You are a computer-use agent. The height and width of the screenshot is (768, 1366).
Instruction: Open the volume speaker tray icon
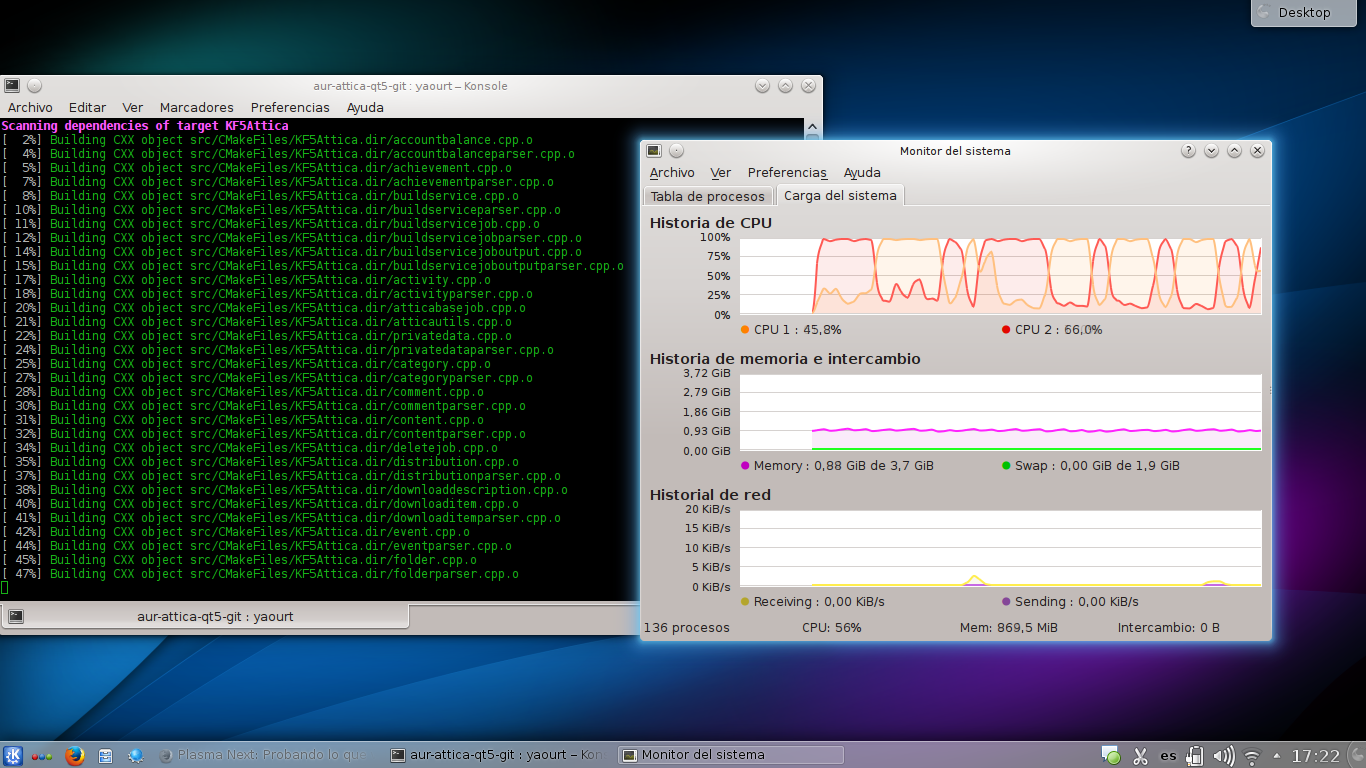point(1223,756)
